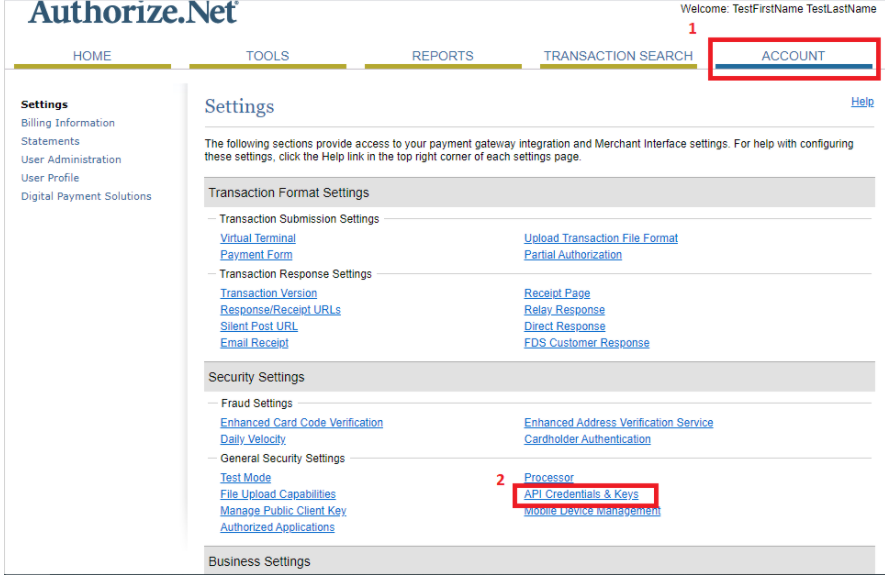Select Settings in the sidebar
The width and height of the screenshot is (885, 575).
click(44, 104)
